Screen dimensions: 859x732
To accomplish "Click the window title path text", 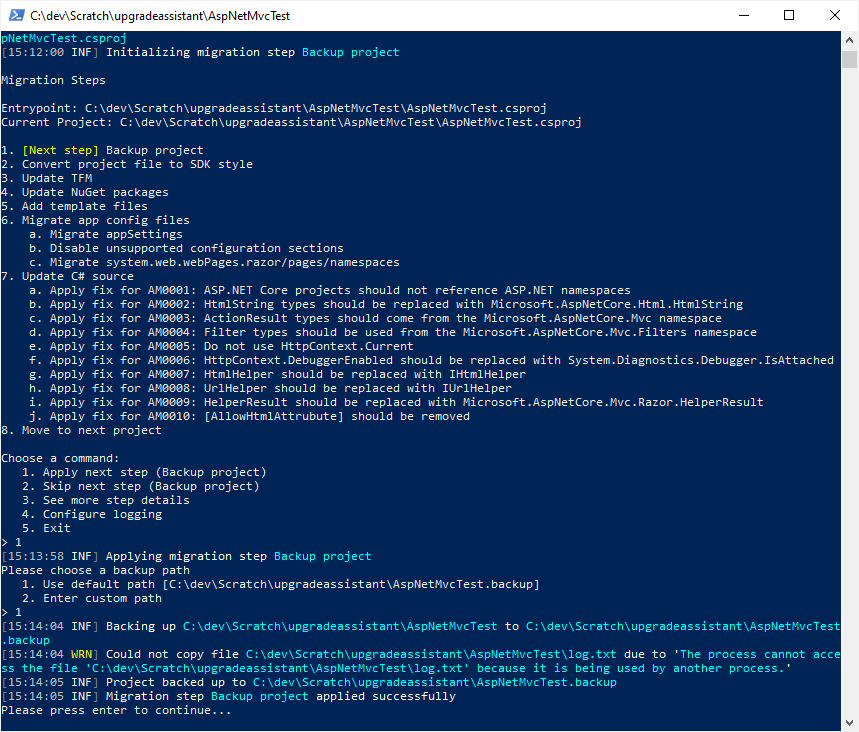I will (x=160, y=16).
